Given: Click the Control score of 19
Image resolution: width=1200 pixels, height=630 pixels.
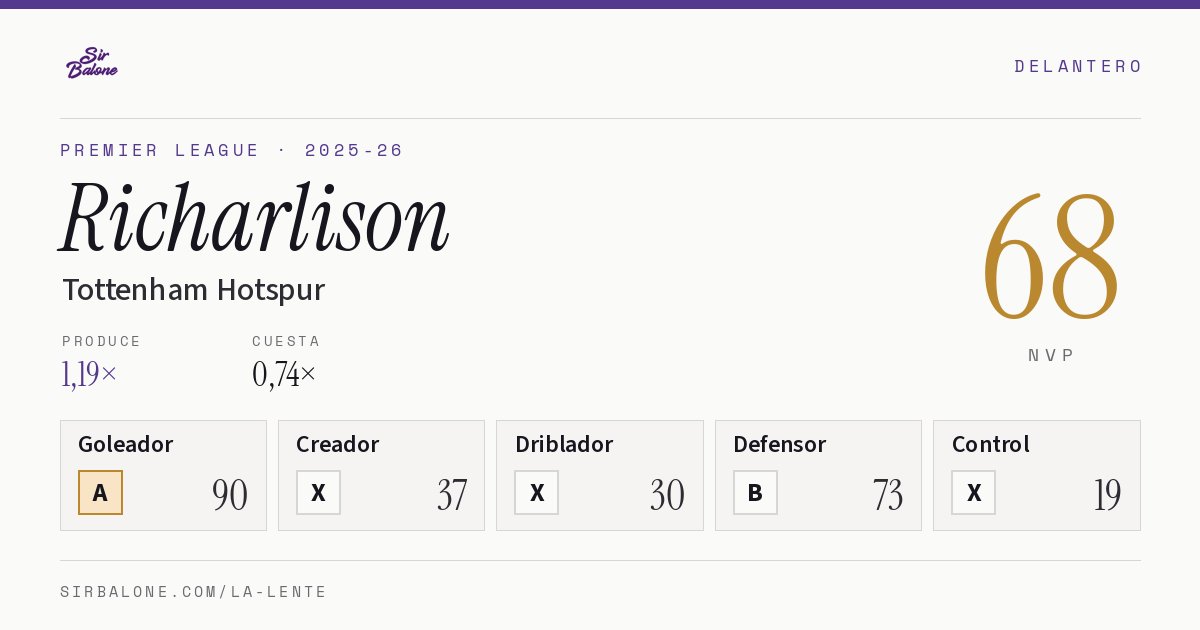Looking at the screenshot, I should coord(1107,495).
